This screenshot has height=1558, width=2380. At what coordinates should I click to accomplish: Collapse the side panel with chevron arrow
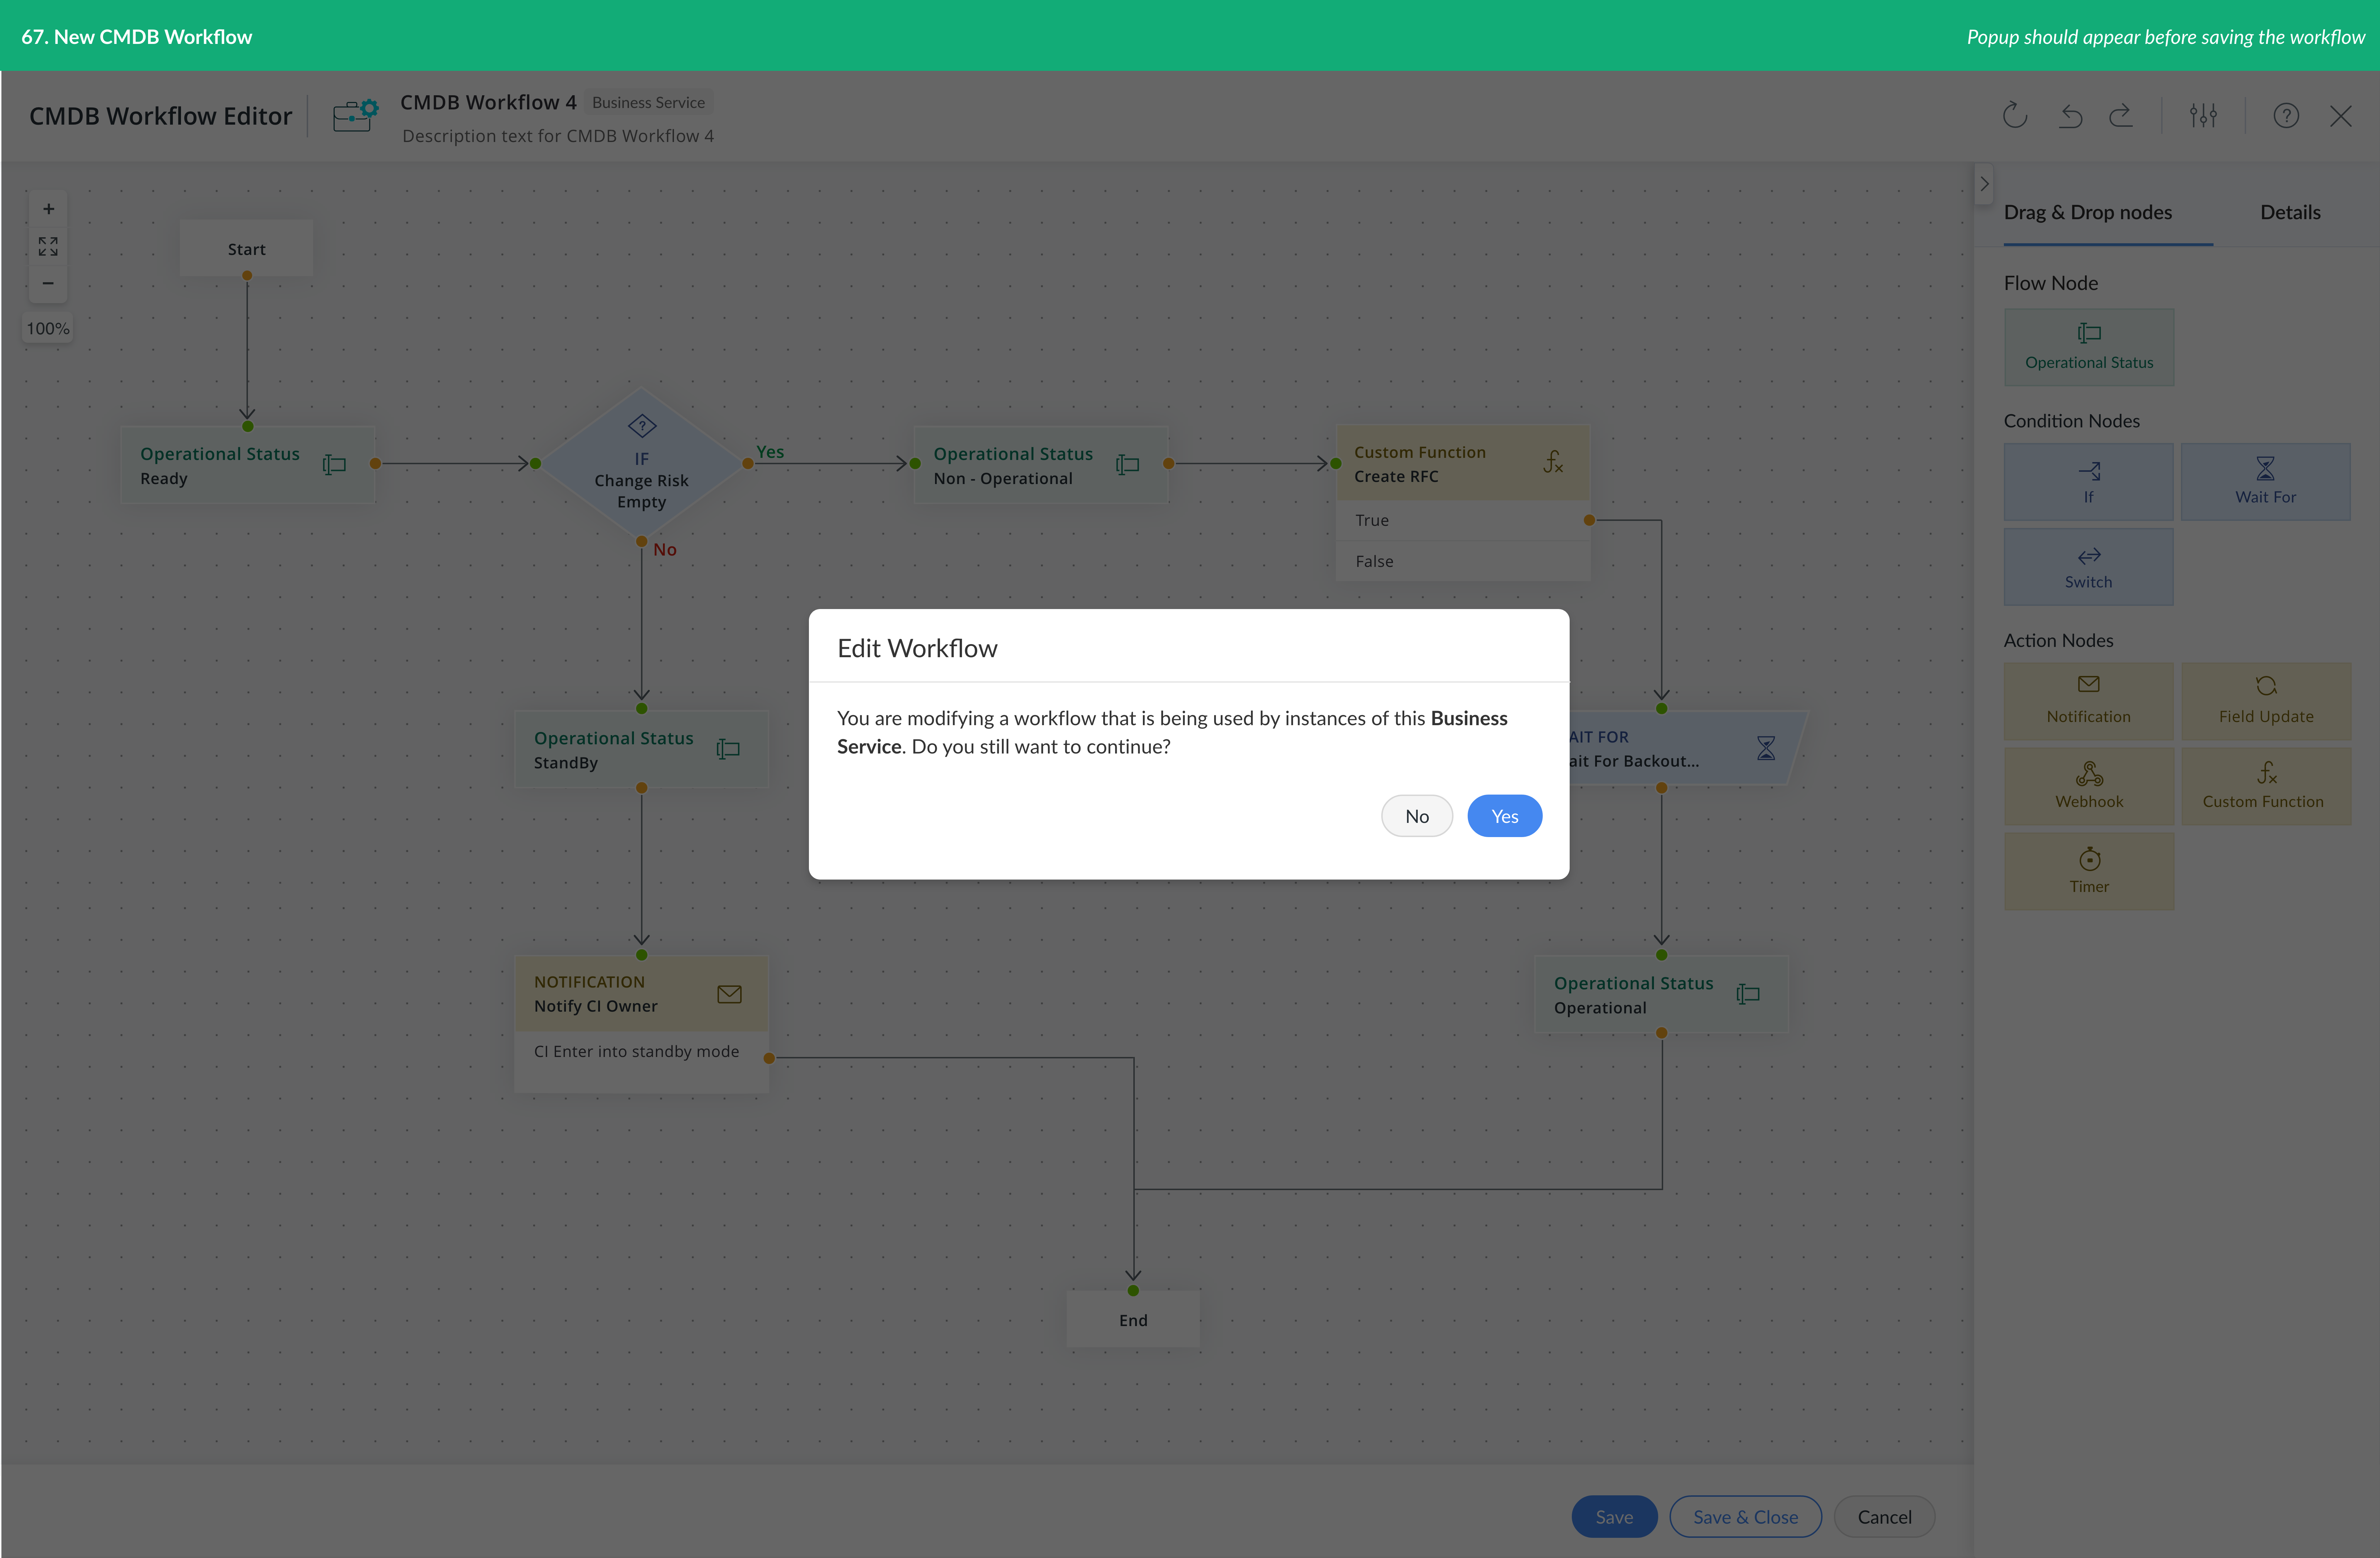(x=1984, y=184)
